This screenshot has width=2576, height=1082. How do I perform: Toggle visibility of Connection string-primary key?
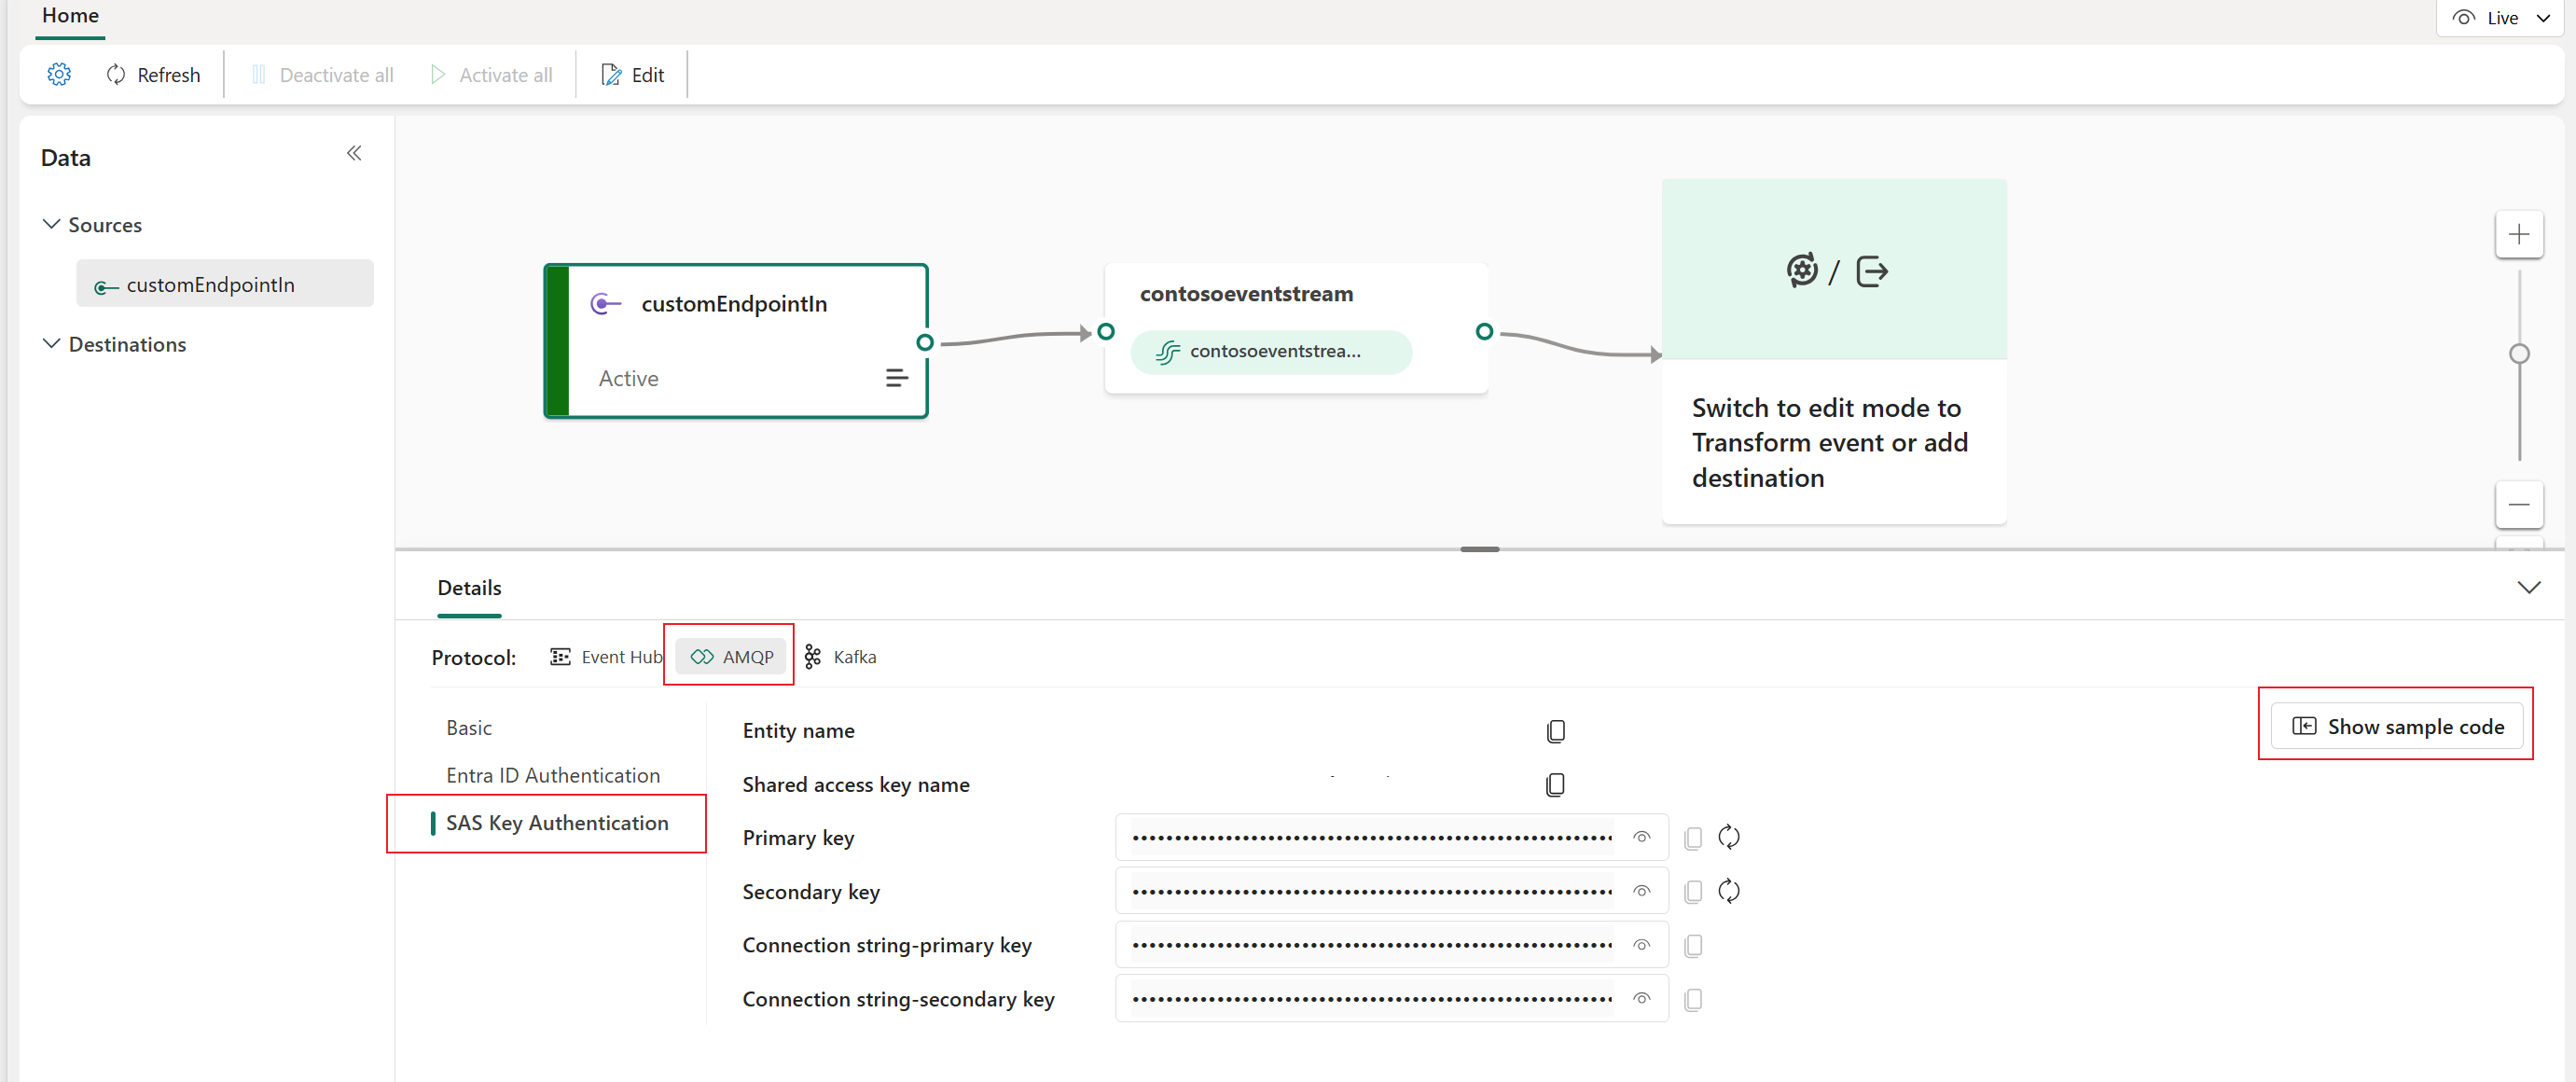[x=1642, y=944]
